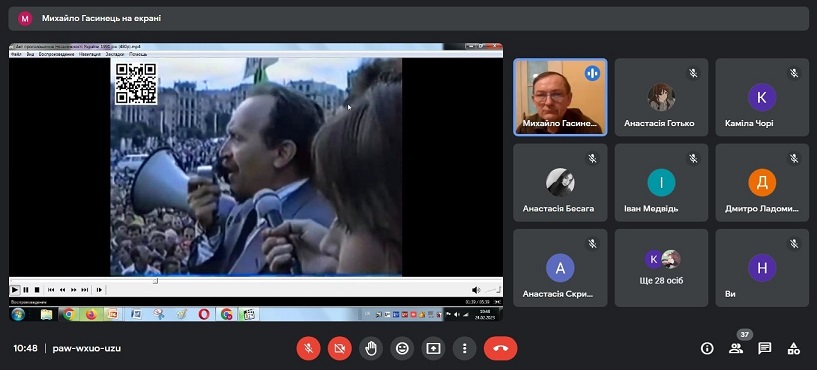Screen dimensions: 817x370
Task: Click the video seek bar handle
Action: coord(155,281)
